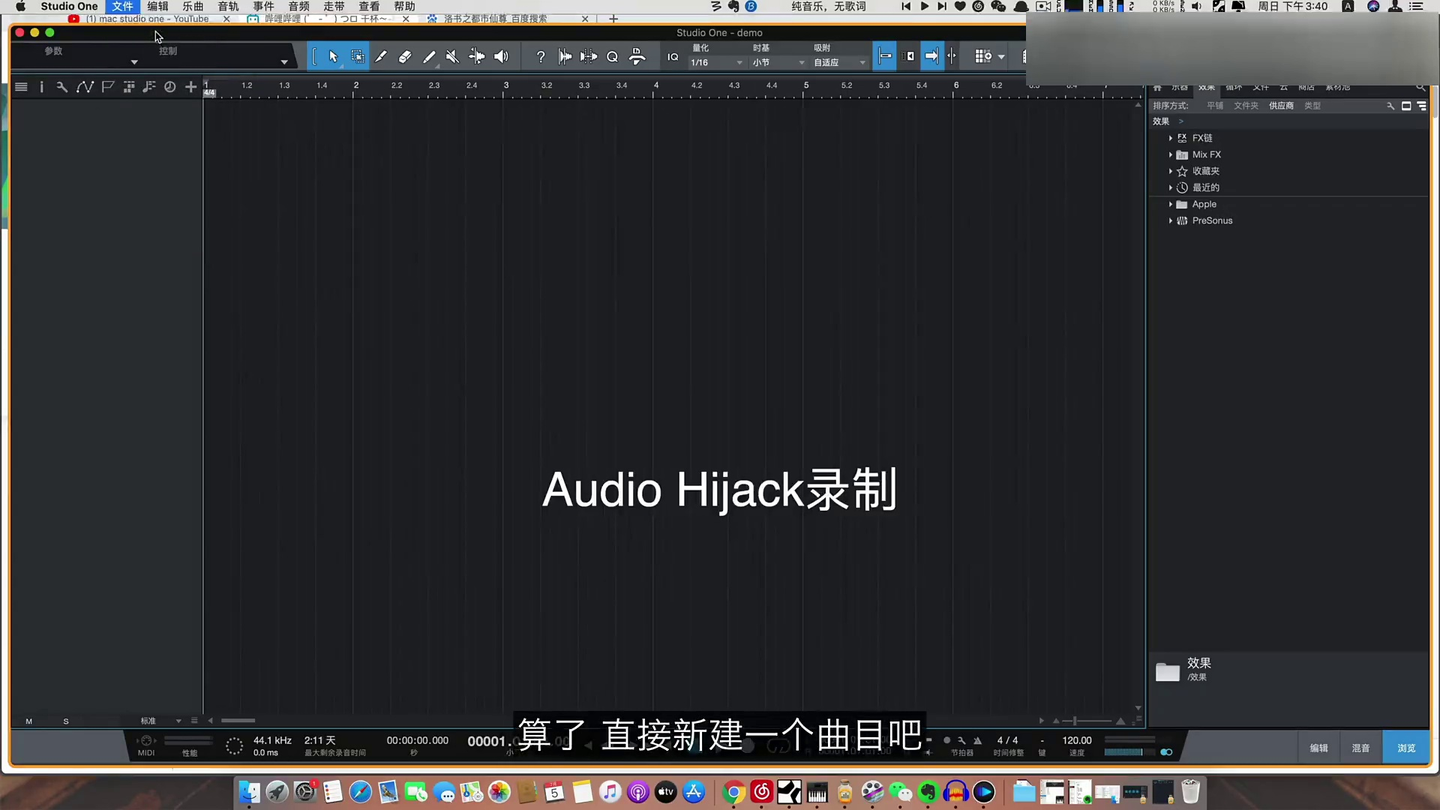
Task: Open the 编辑 menu
Action: (158, 6)
